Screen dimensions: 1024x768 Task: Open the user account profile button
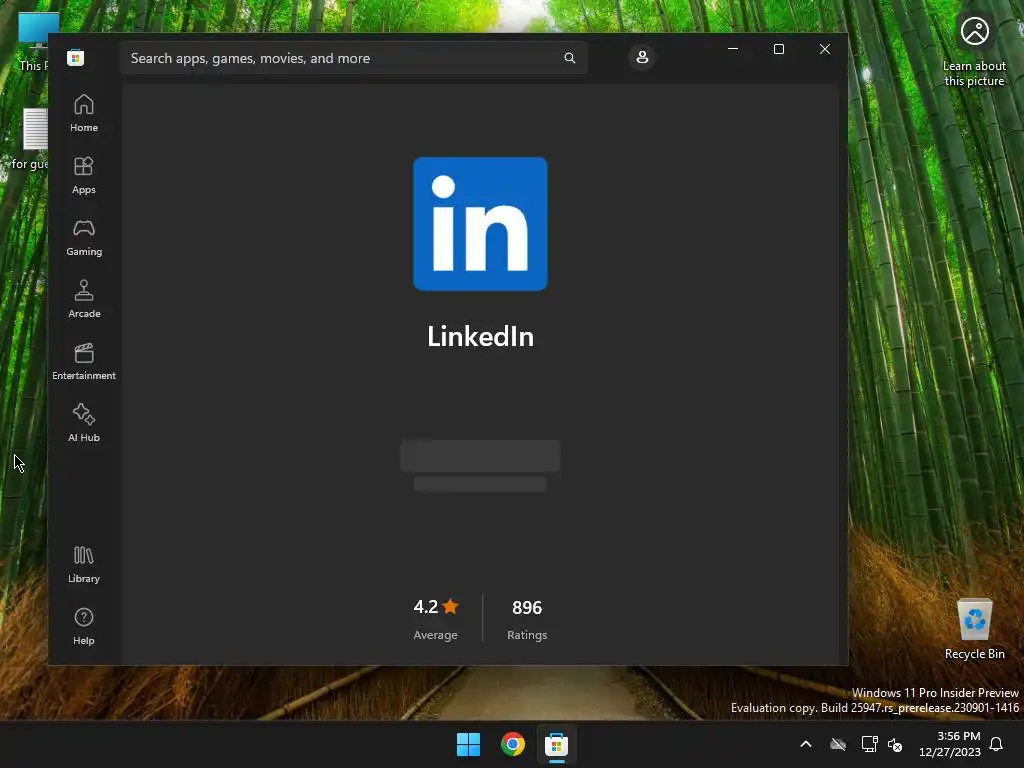click(642, 57)
